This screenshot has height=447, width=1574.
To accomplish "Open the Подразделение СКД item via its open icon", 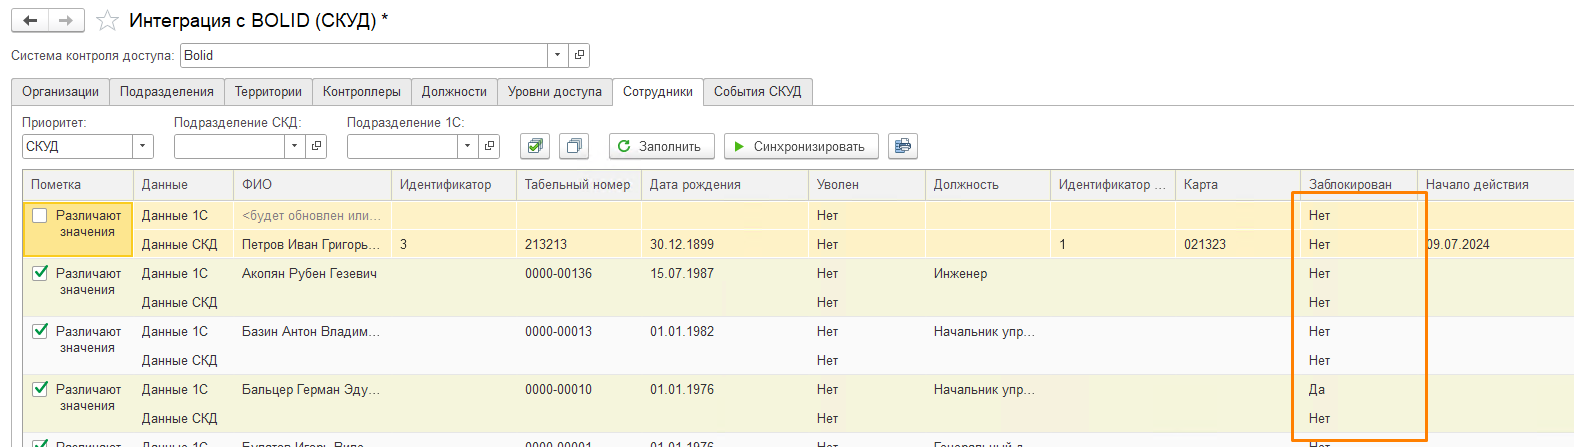I will tap(316, 146).
